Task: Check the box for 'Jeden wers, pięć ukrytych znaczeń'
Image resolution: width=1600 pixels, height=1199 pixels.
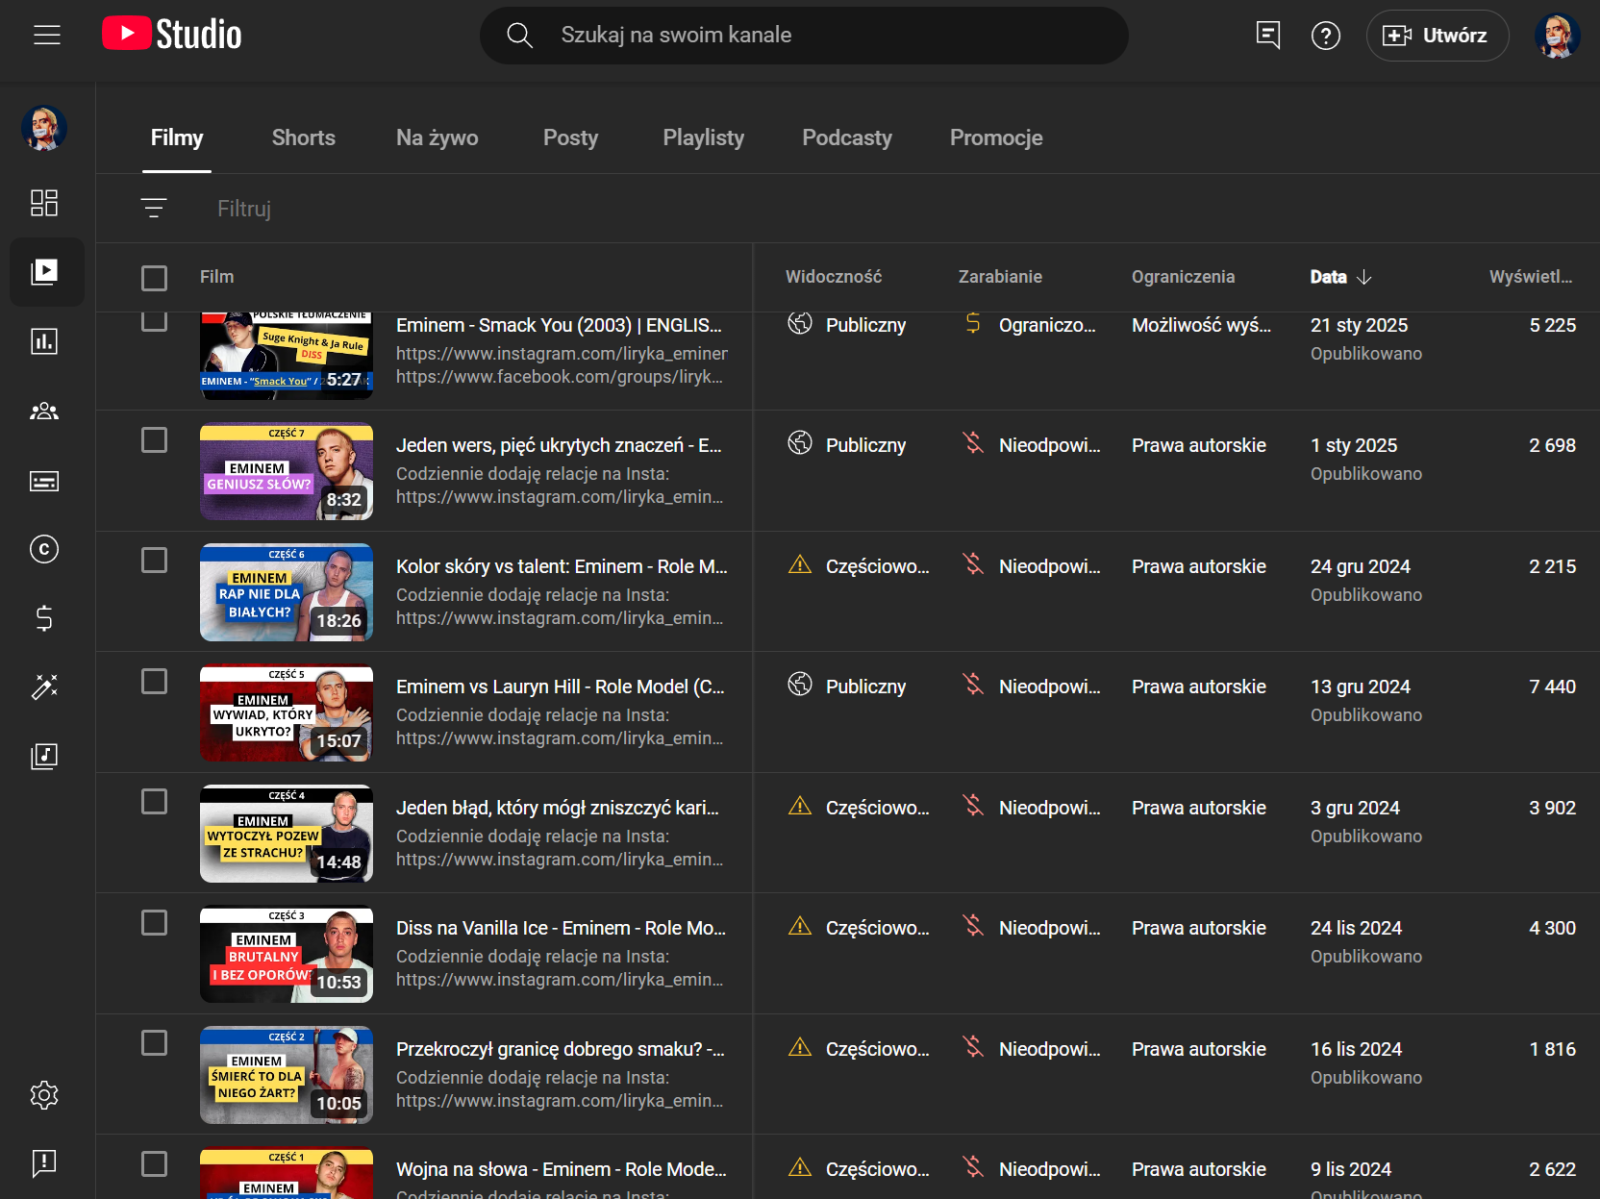Action: (x=154, y=440)
